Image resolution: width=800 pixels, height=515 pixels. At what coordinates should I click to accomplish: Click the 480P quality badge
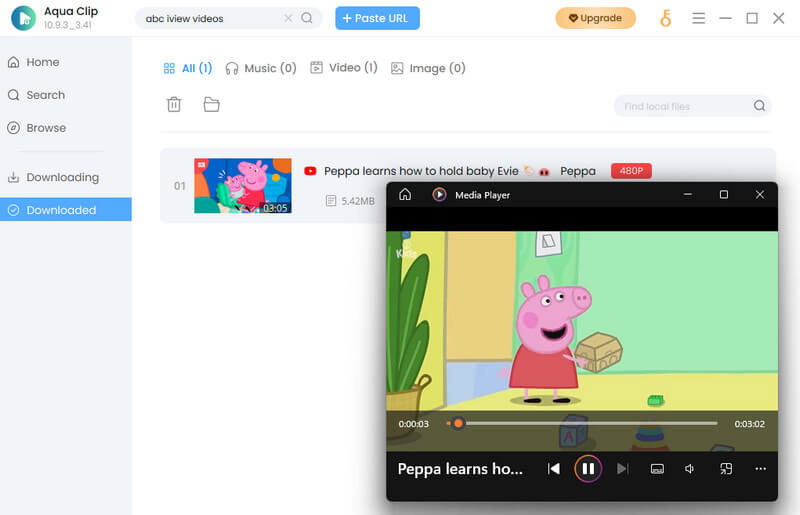(x=631, y=171)
